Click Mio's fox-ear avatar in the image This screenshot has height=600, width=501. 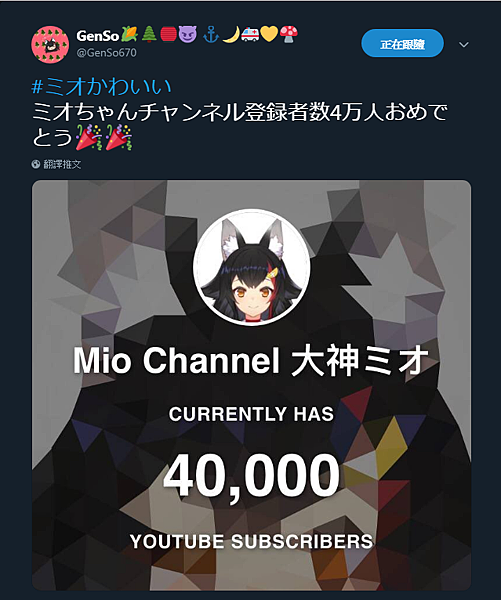(x=251, y=267)
